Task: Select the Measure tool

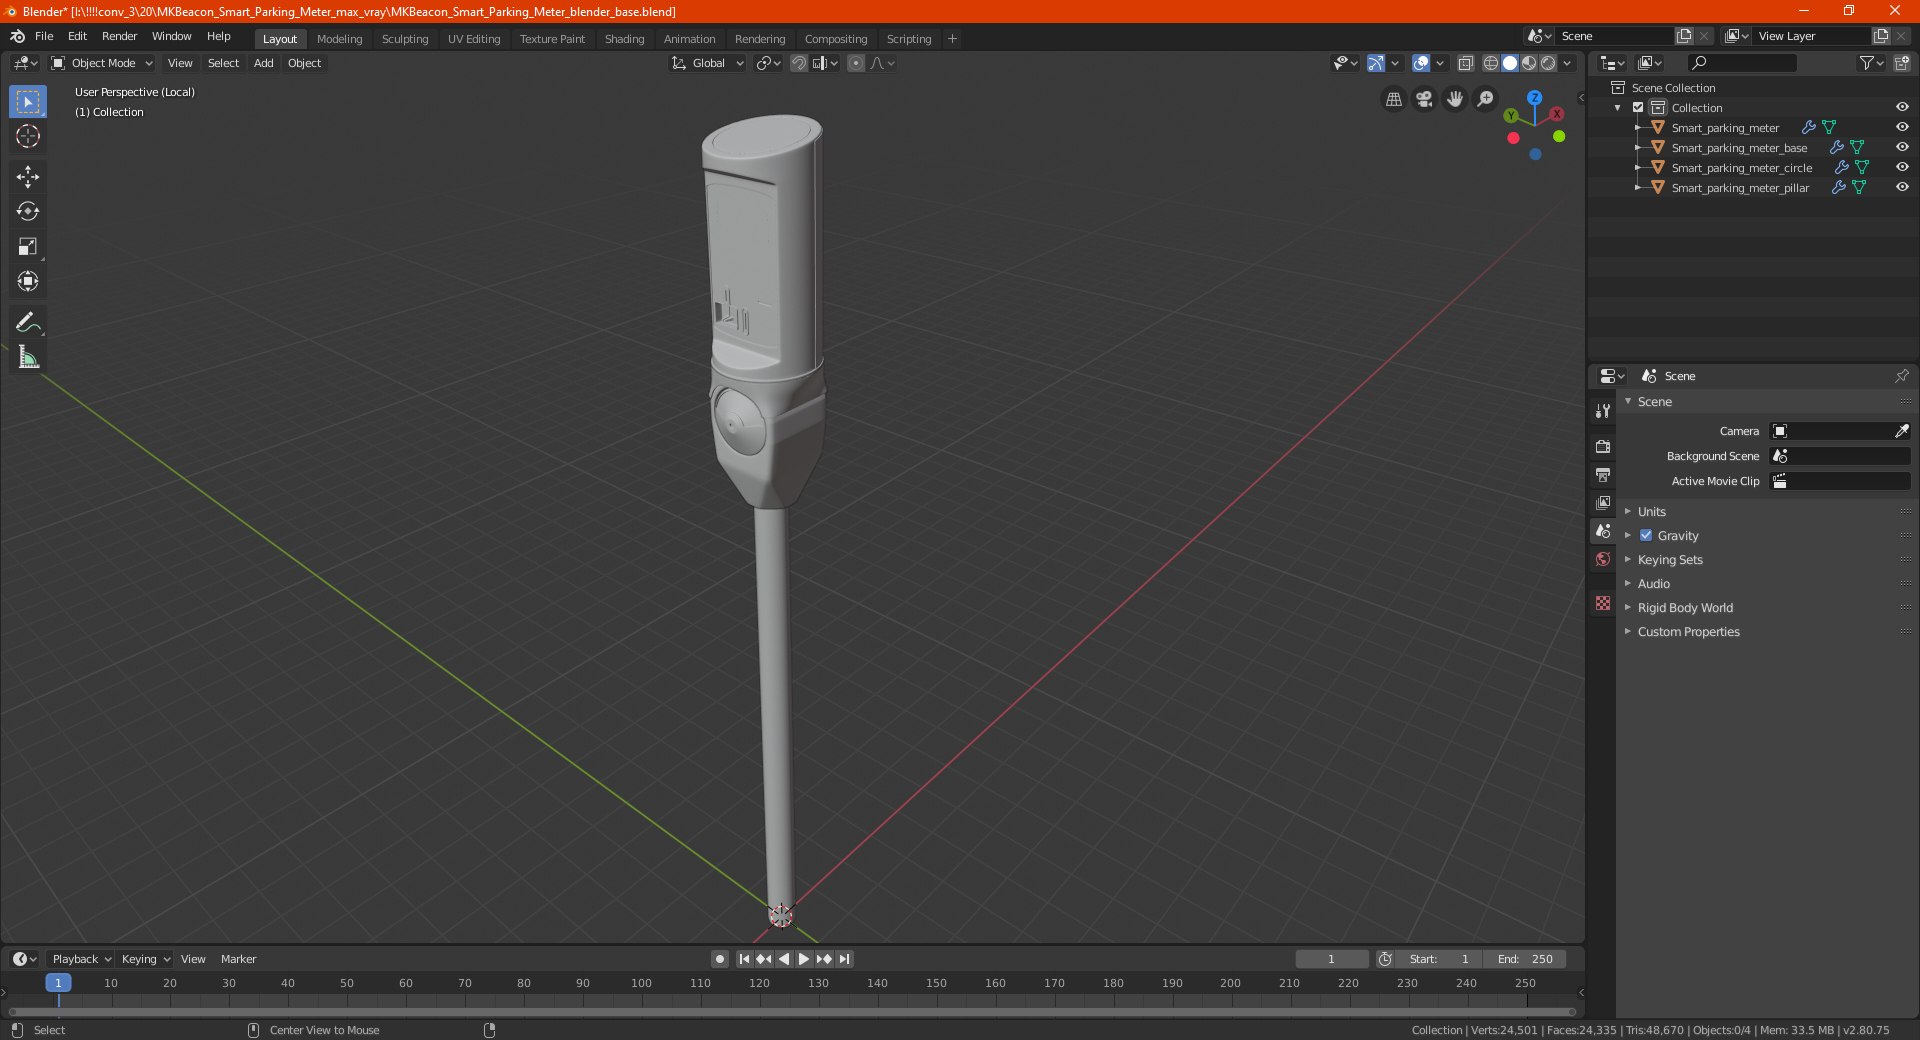Action: (28, 357)
